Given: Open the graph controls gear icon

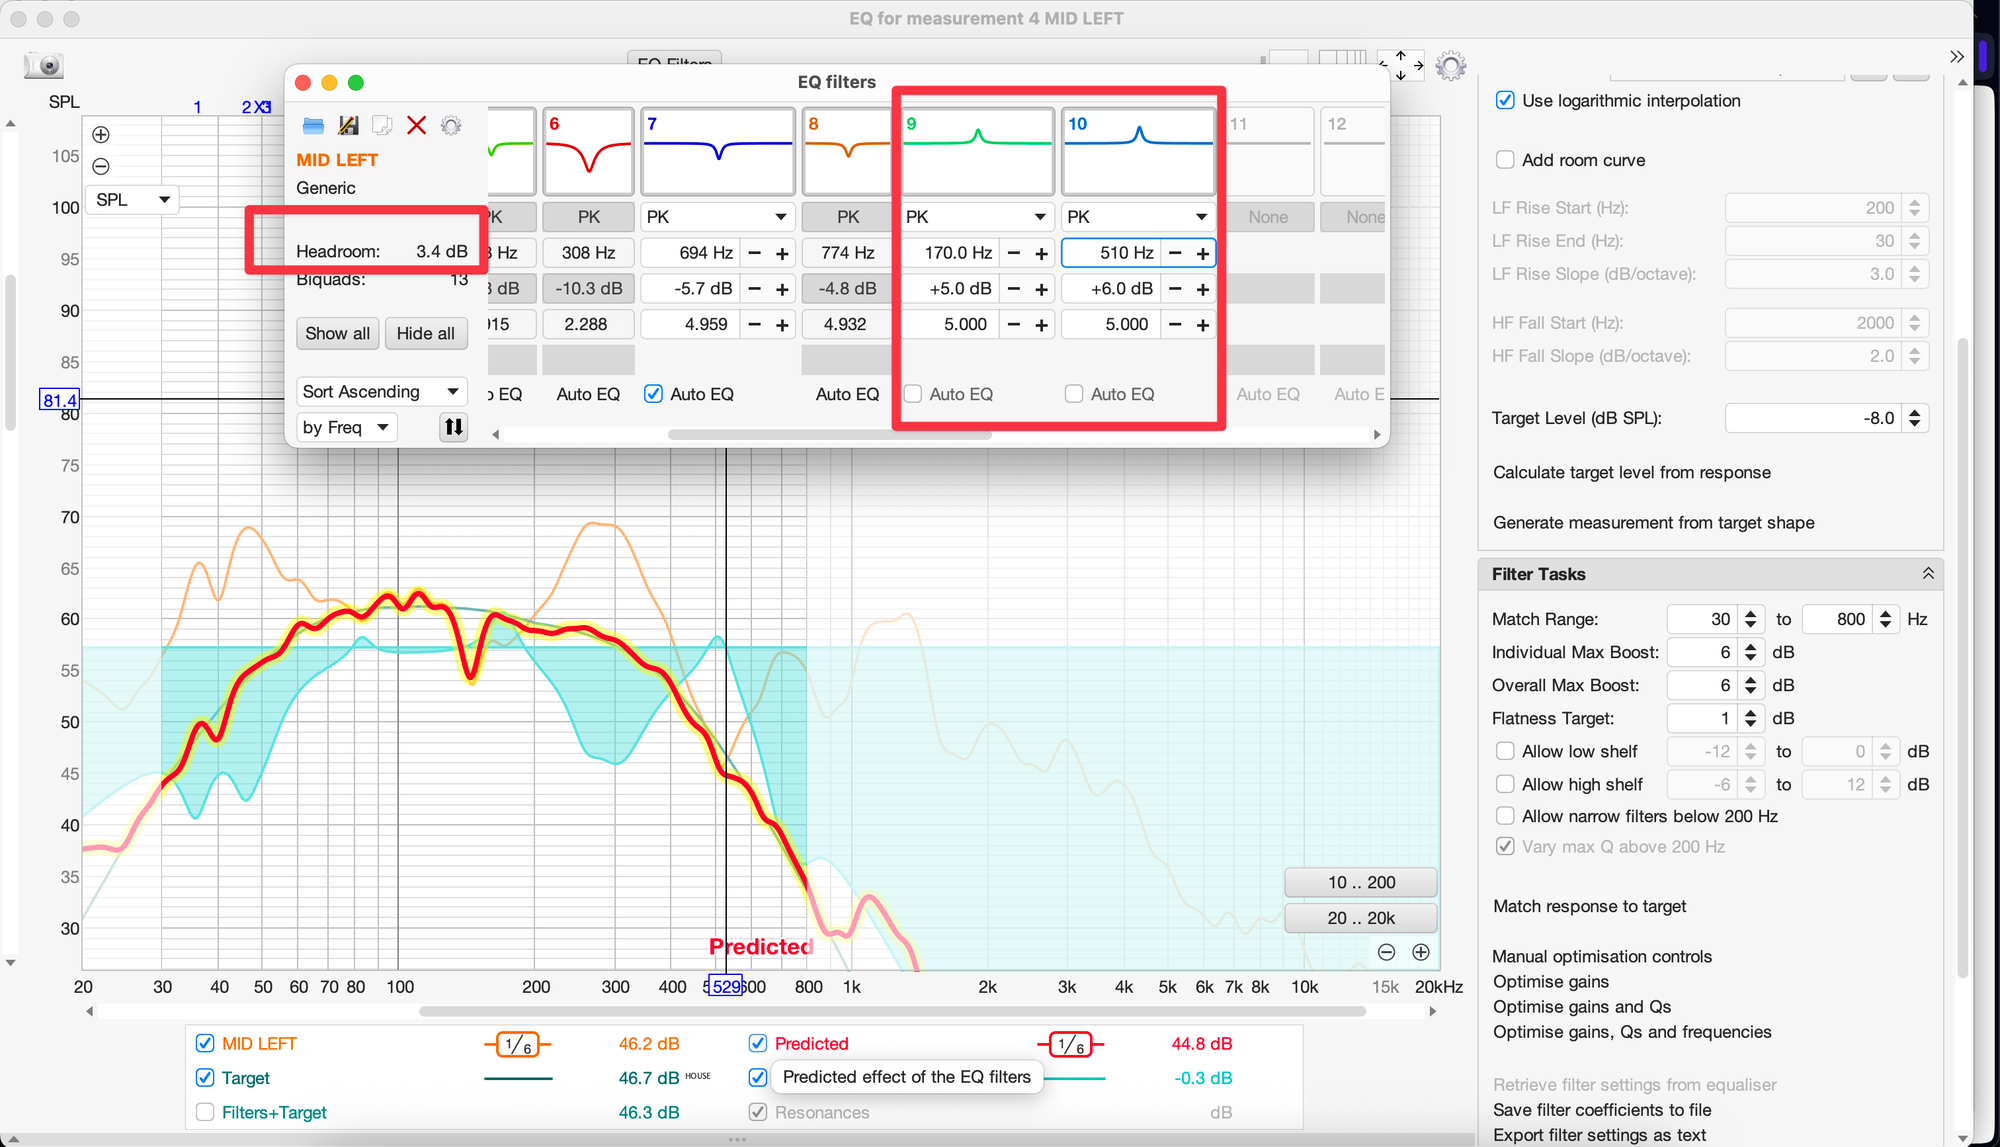Looking at the screenshot, I should 1450,66.
